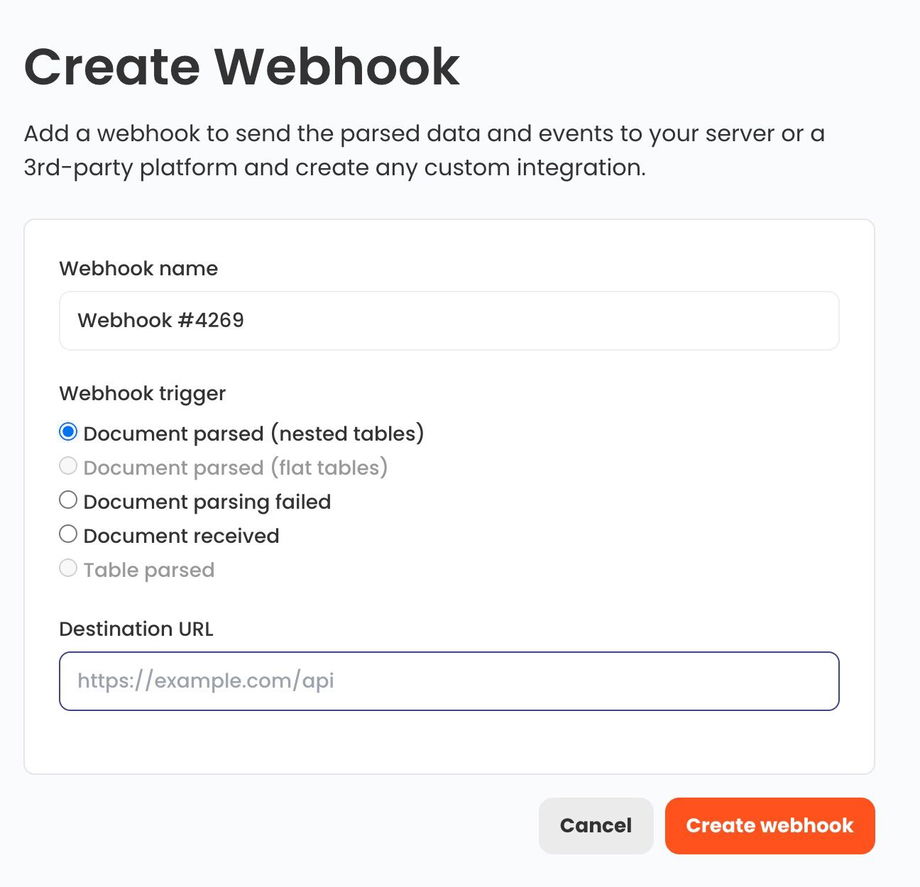Click the Document received label text
The width and height of the screenshot is (920, 887).
click(x=180, y=535)
